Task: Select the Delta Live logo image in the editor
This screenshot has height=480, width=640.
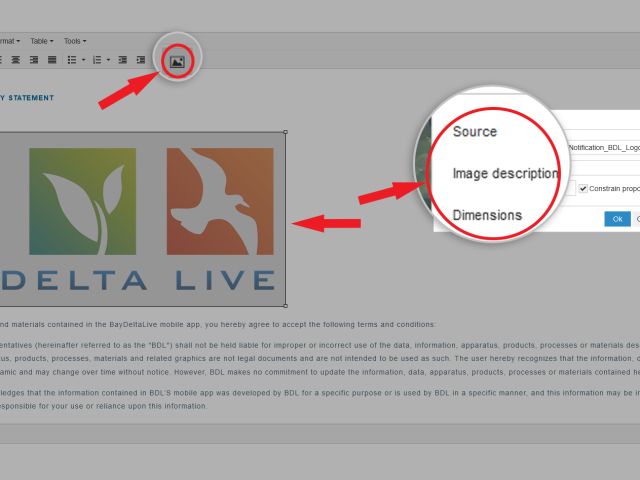Action: pyautogui.click(x=142, y=219)
